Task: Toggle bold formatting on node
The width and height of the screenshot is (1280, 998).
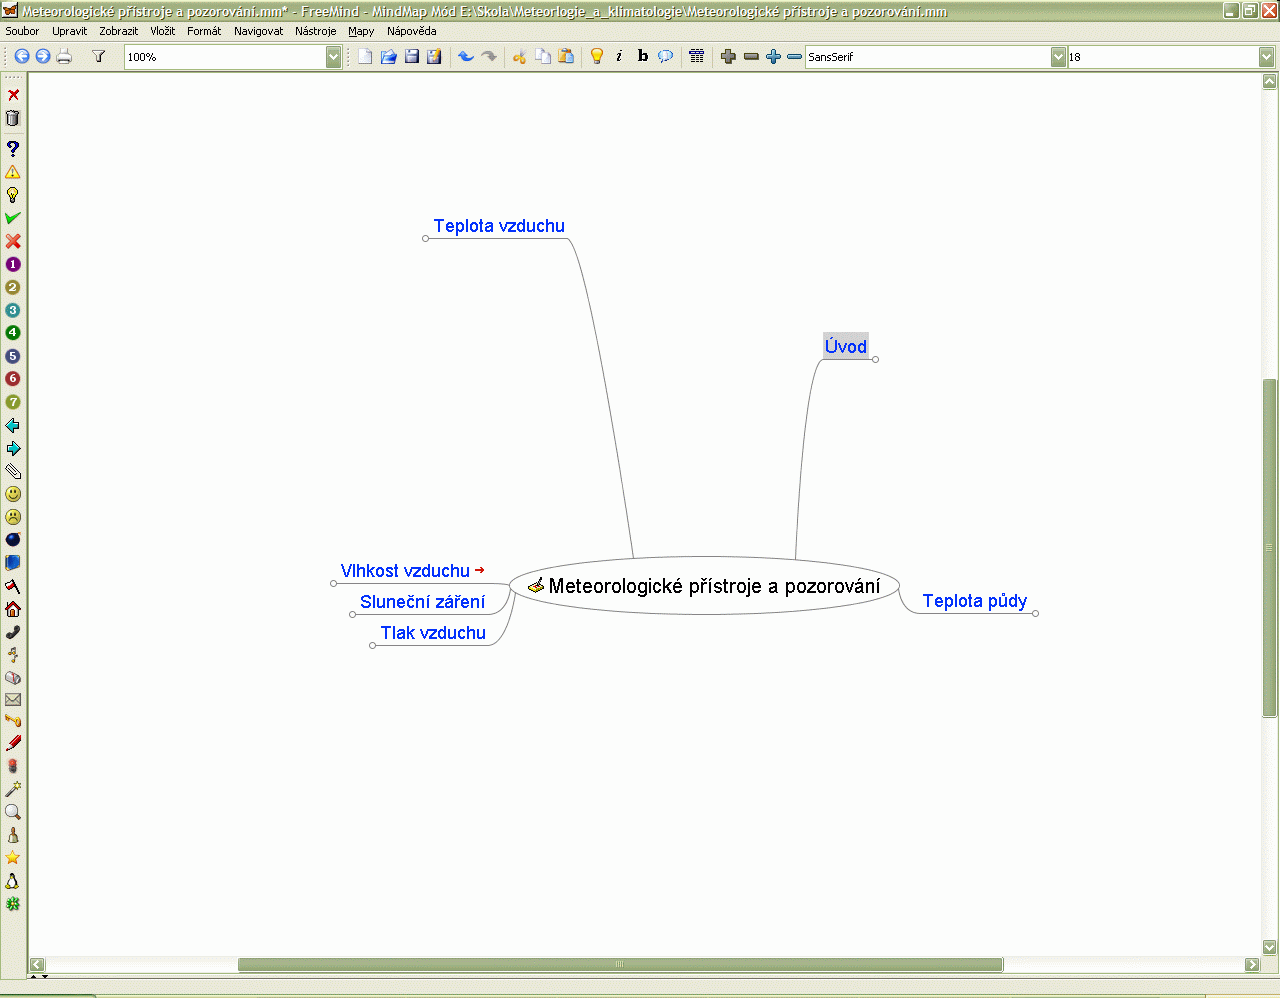Action: (642, 57)
